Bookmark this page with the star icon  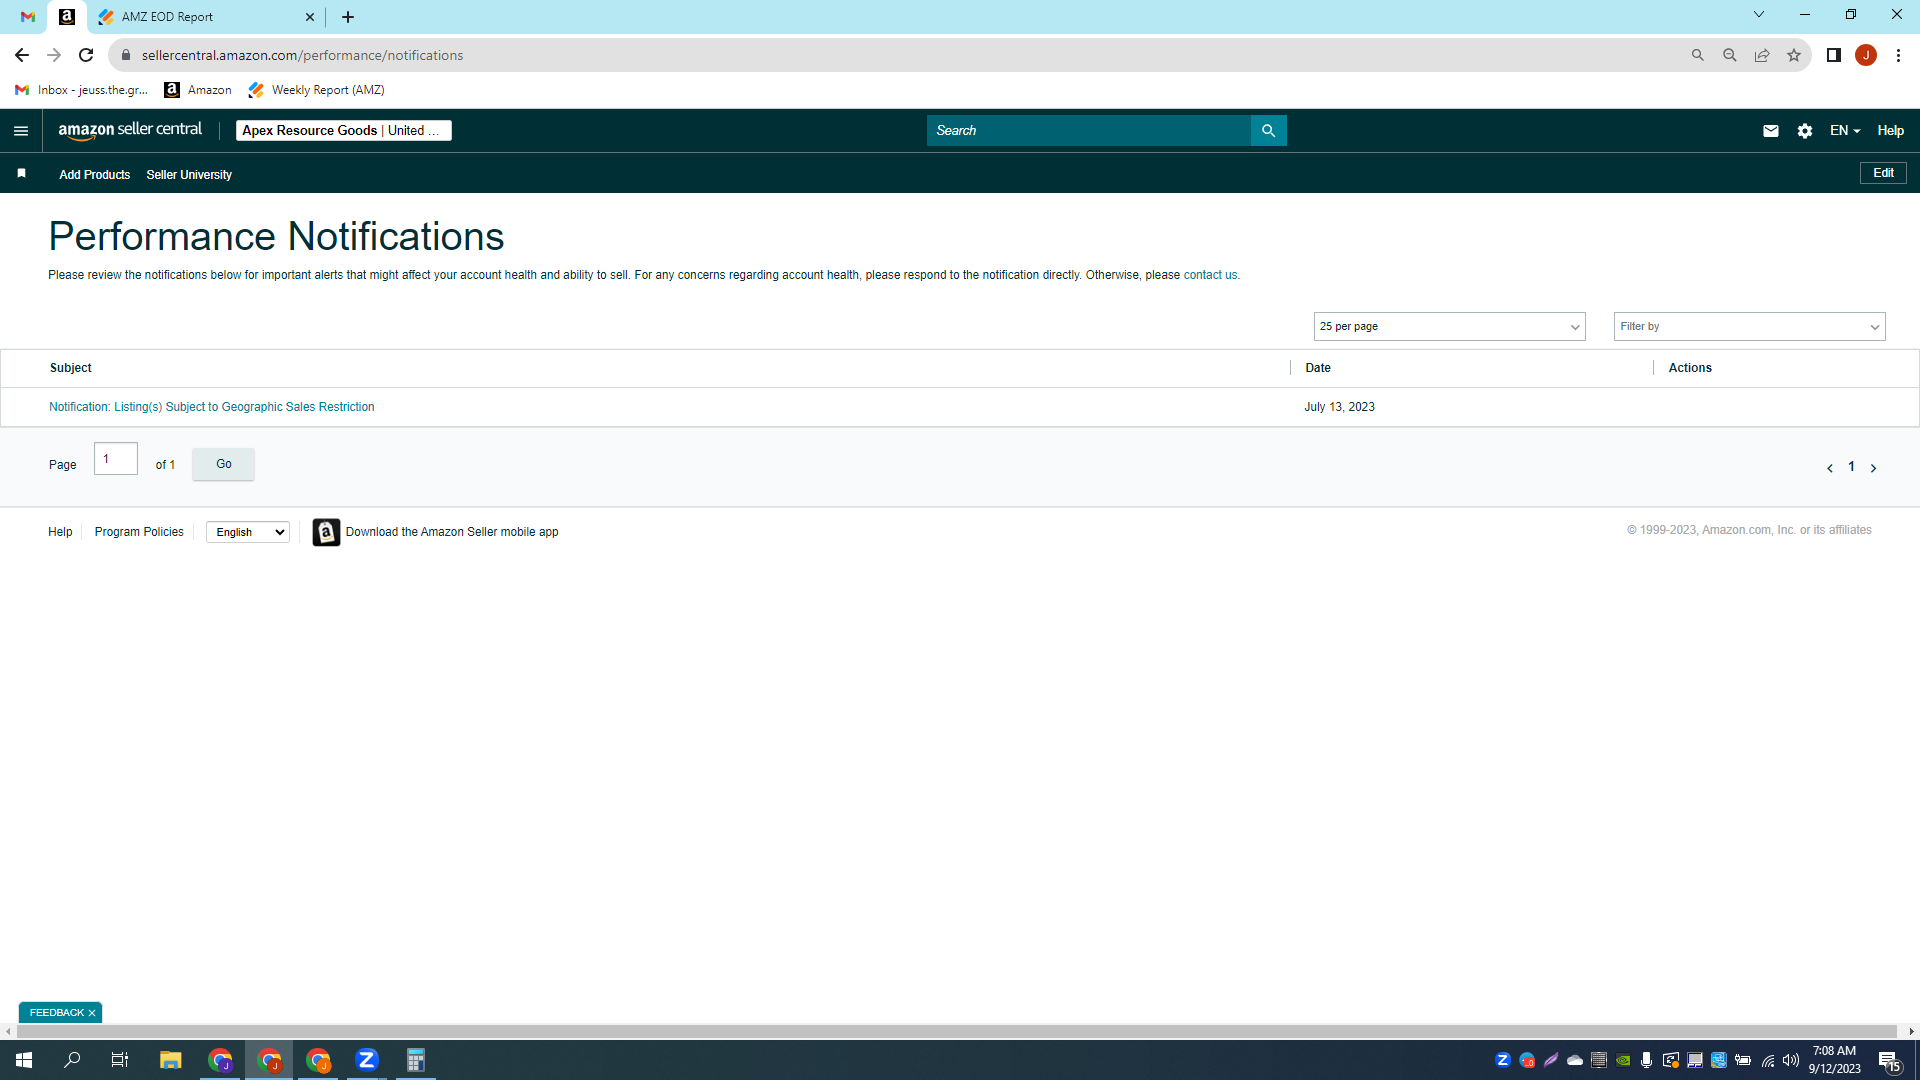click(x=1794, y=55)
